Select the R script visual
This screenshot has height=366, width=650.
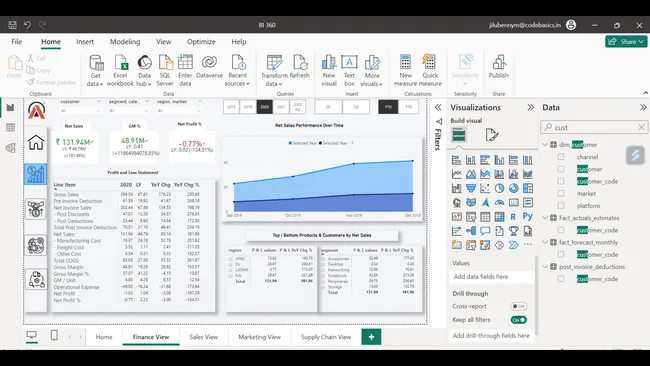click(513, 216)
